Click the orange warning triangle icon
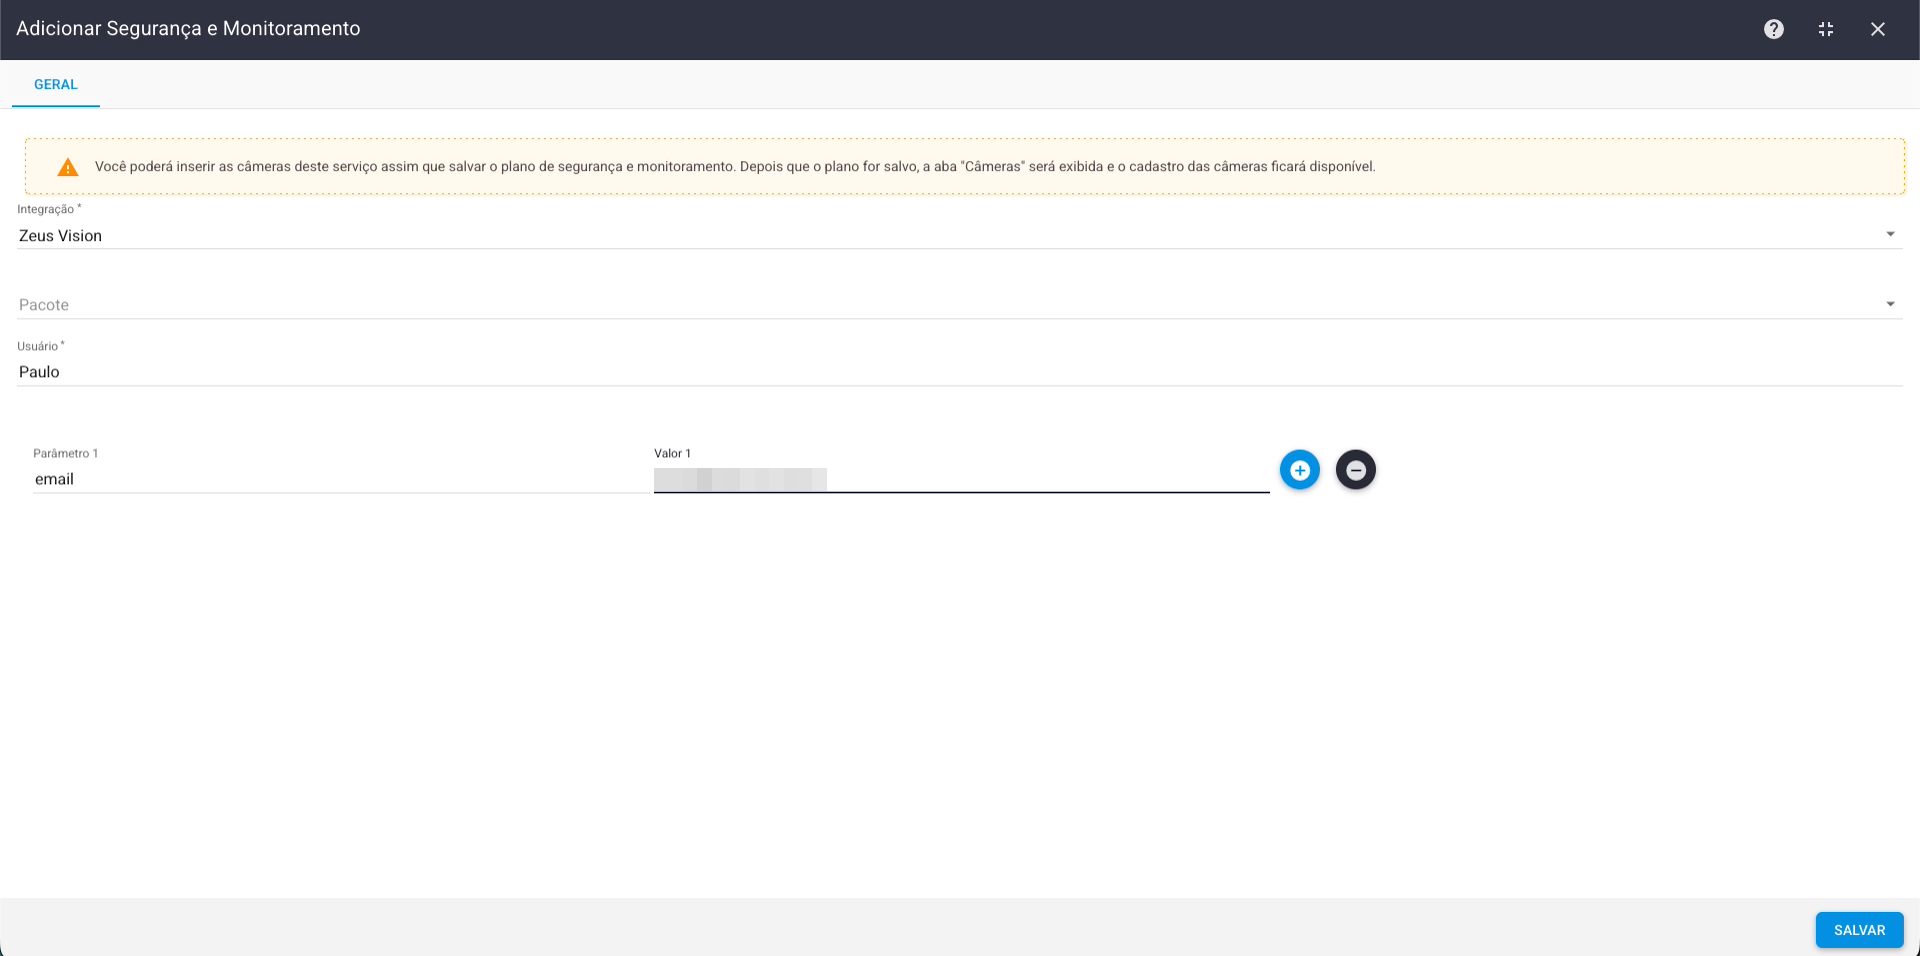 coord(68,167)
